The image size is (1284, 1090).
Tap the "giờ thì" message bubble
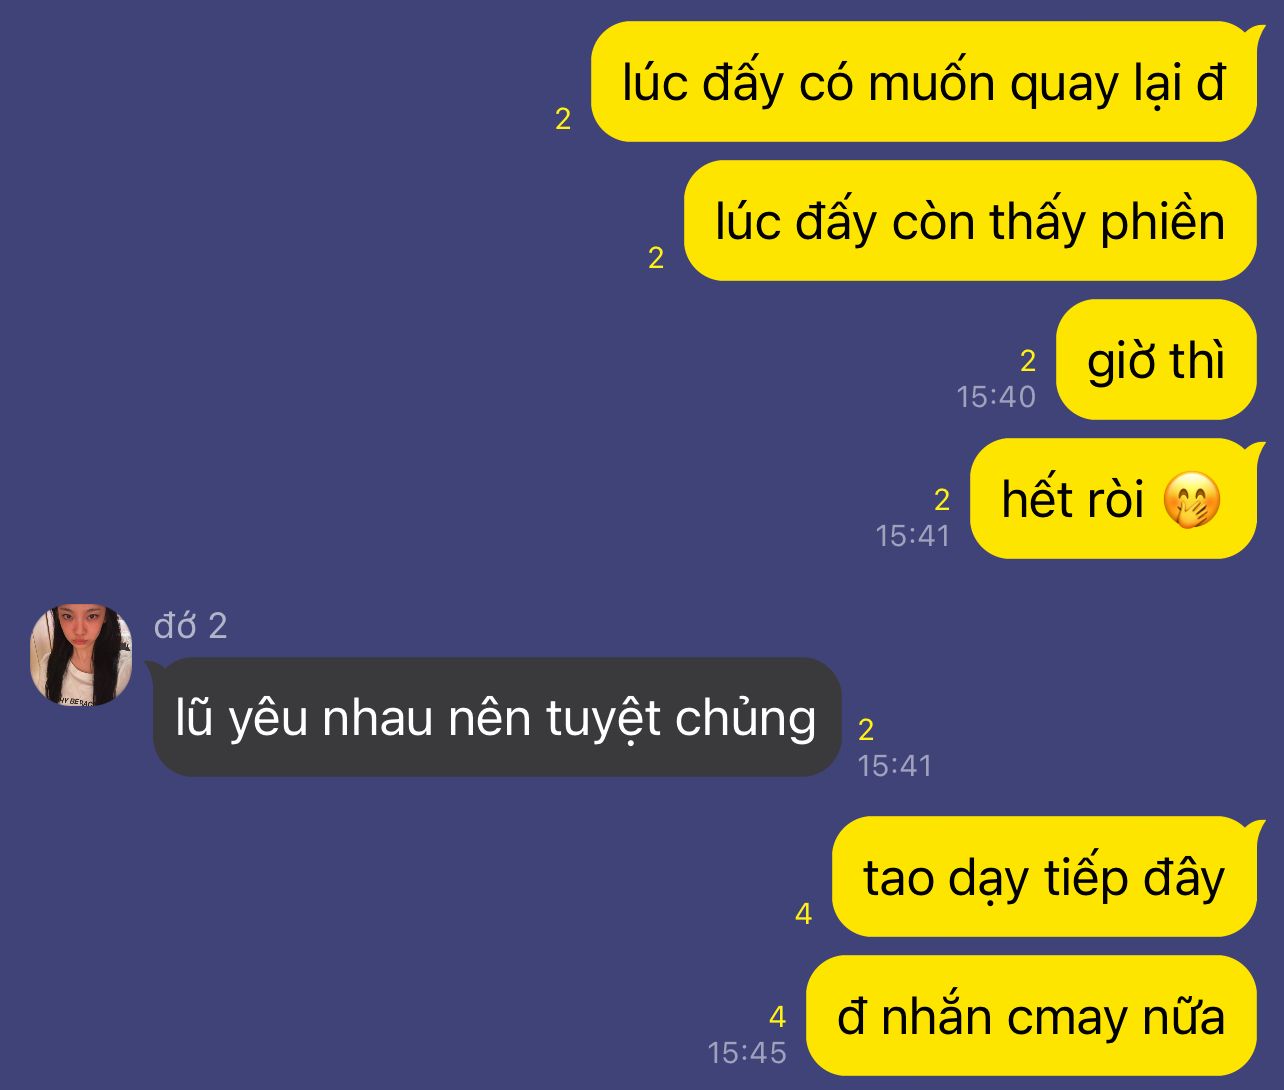point(1156,360)
